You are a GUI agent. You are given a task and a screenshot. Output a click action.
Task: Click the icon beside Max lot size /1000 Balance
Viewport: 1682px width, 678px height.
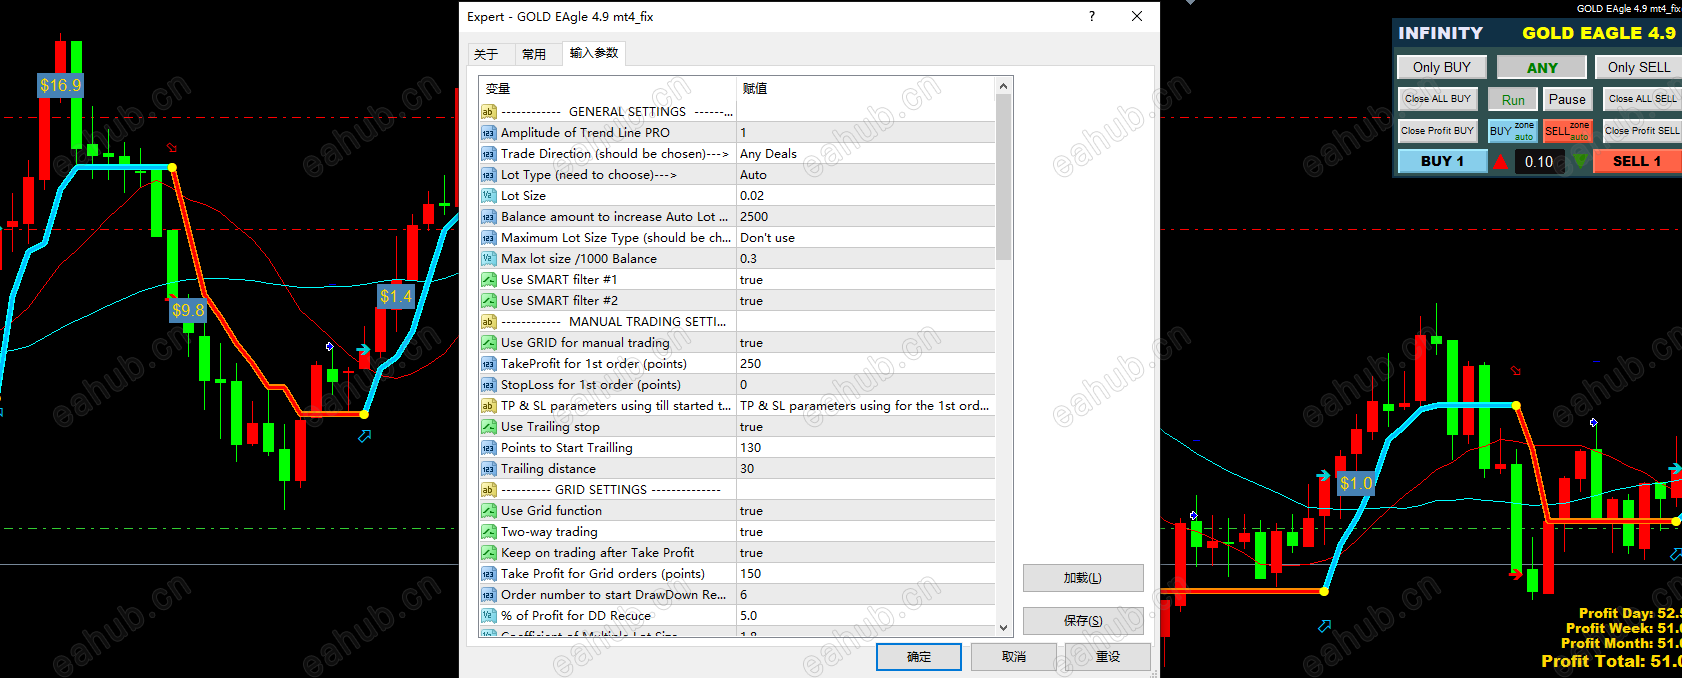tap(488, 259)
